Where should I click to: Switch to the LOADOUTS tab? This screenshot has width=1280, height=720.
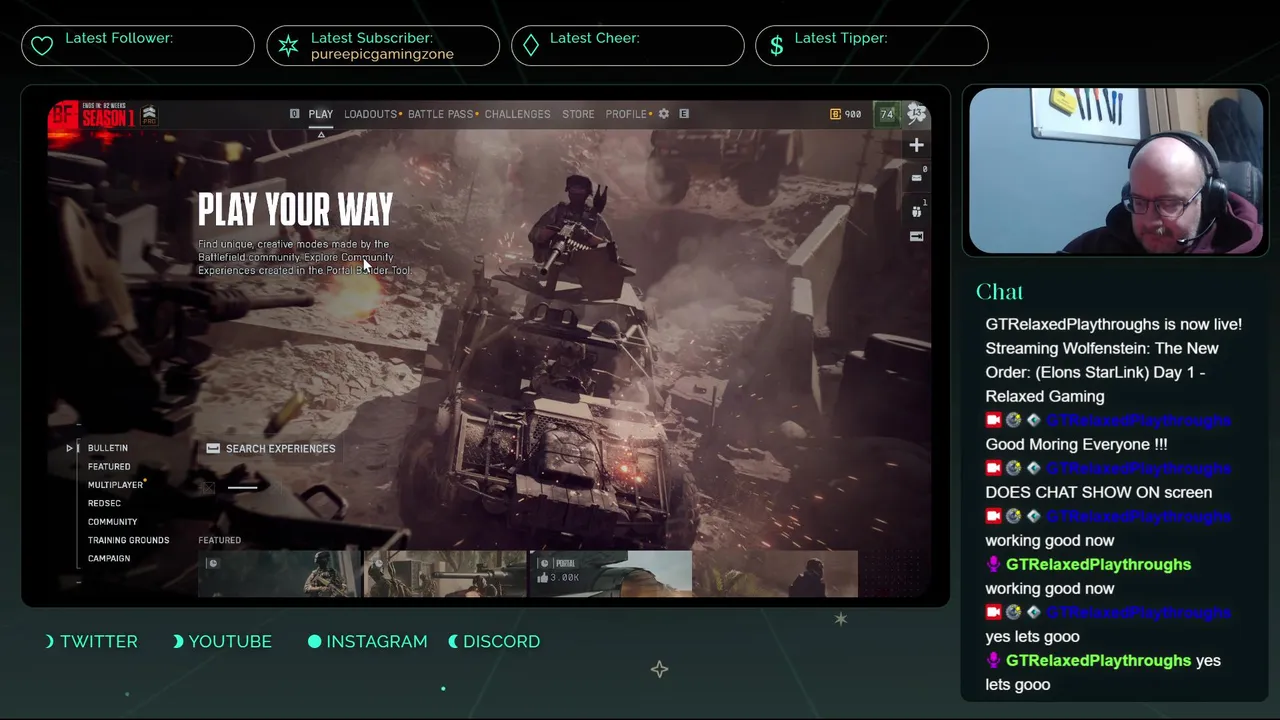point(370,114)
